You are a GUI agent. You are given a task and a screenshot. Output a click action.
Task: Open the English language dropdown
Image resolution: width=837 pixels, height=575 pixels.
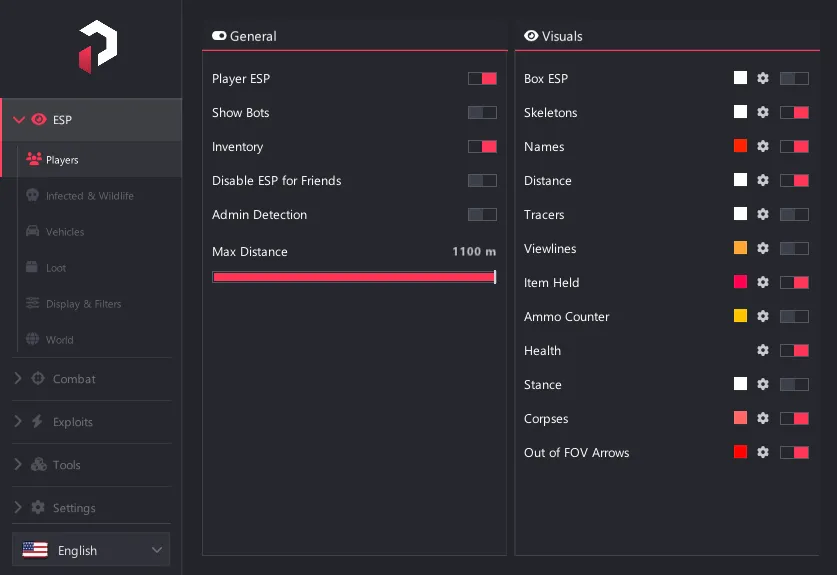(91, 549)
